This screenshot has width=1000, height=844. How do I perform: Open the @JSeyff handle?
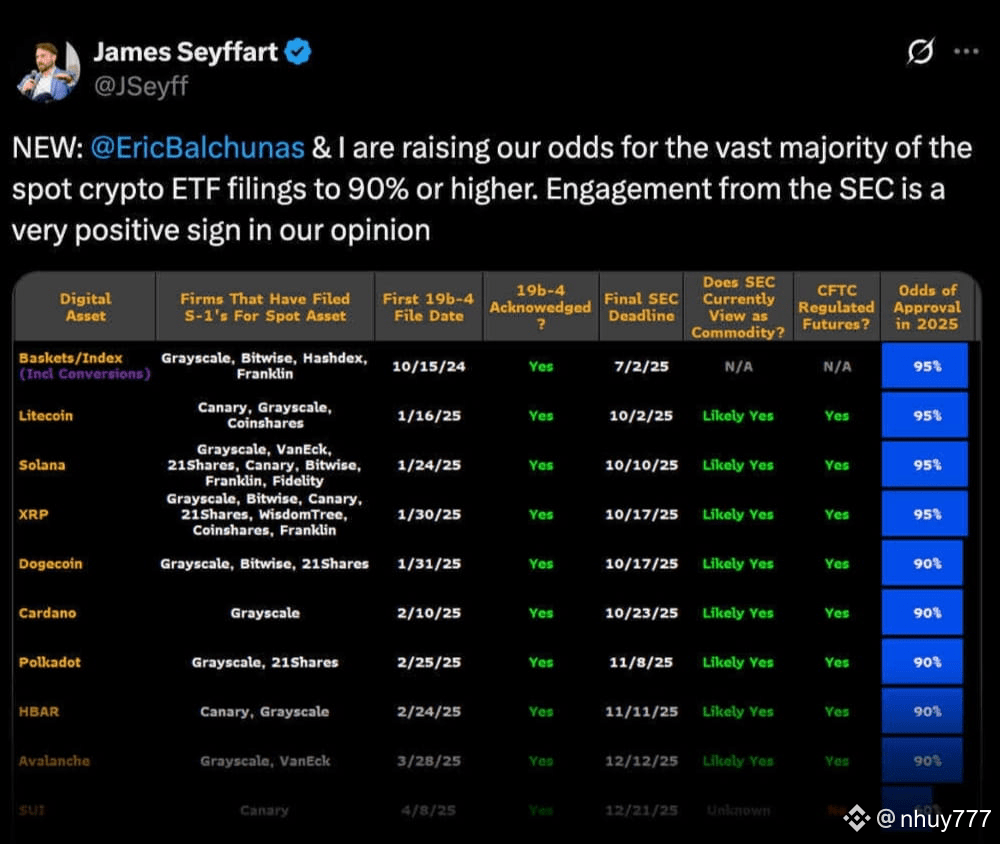coord(141,86)
